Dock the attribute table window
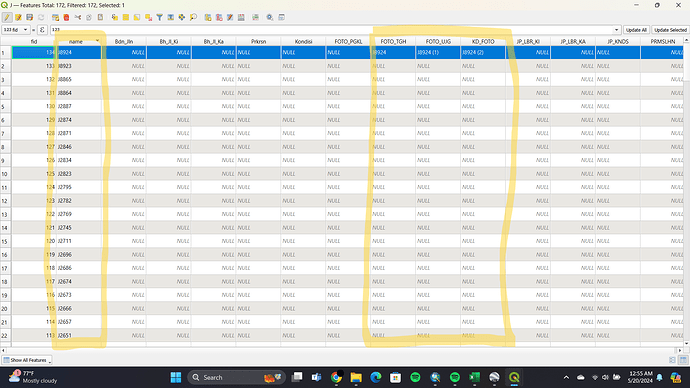Viewport: 690px width, 388px height. tap(282, 18)
